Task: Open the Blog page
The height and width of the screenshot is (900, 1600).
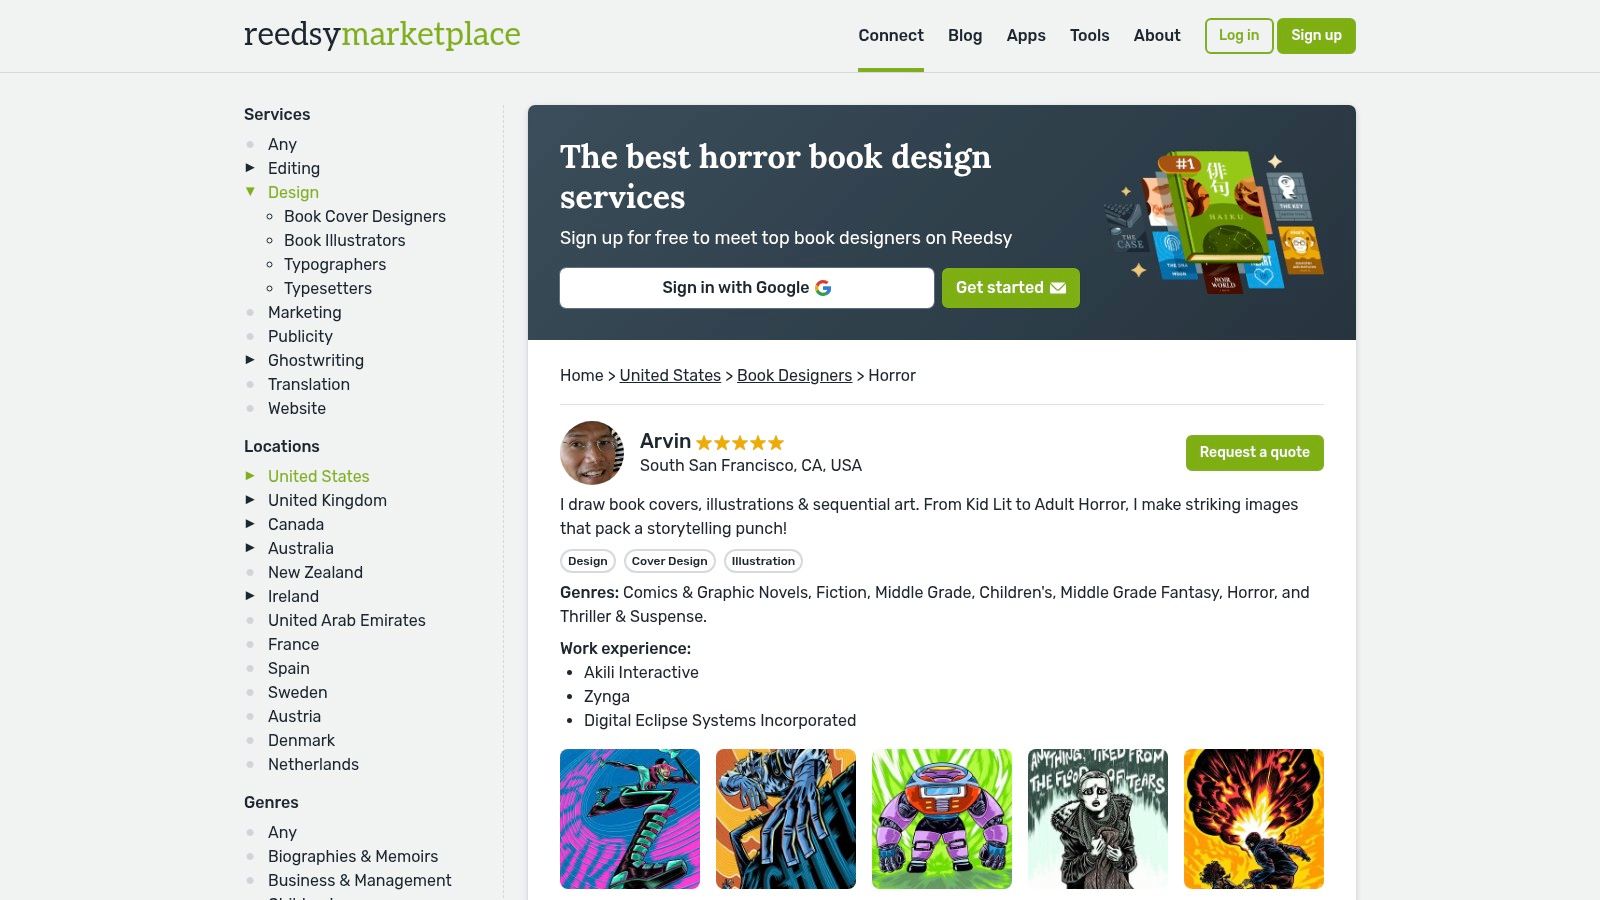Action: click(964, 35)
